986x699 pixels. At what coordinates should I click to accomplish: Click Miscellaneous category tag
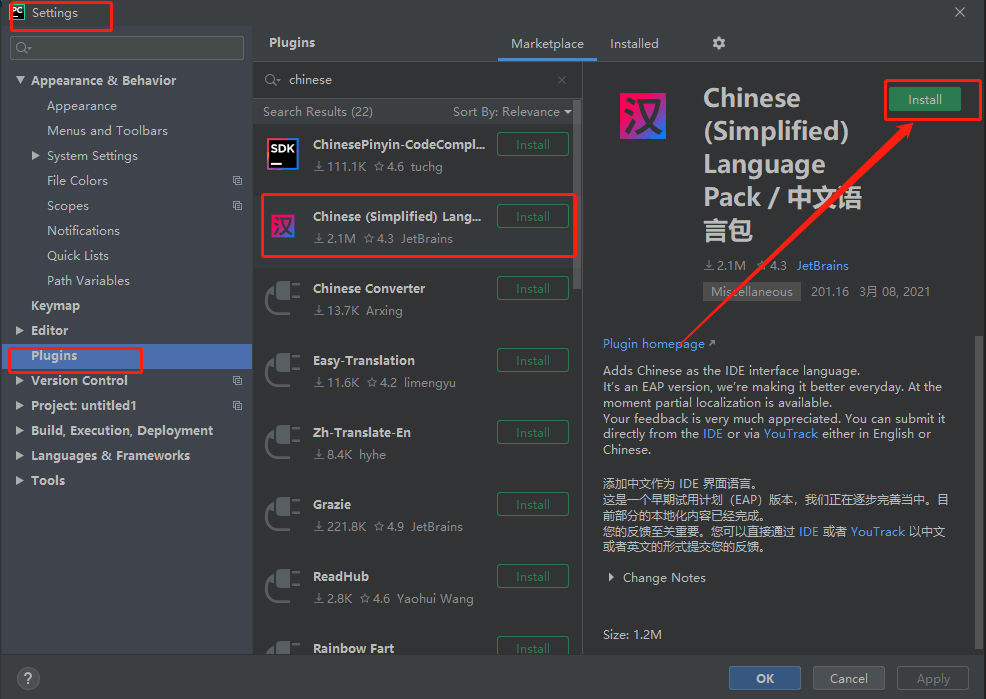click(x=751, y=292)
